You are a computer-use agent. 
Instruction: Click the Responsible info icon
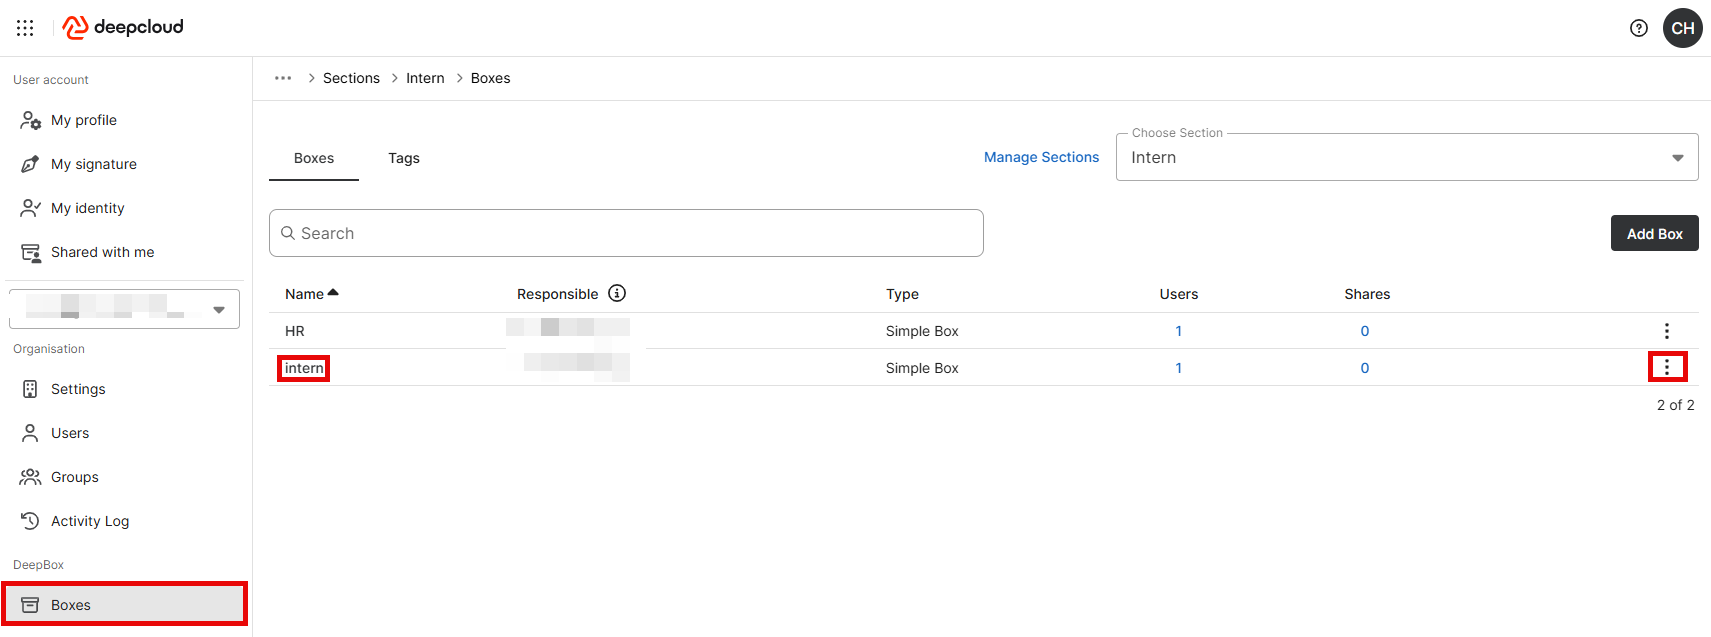(617, 293)
